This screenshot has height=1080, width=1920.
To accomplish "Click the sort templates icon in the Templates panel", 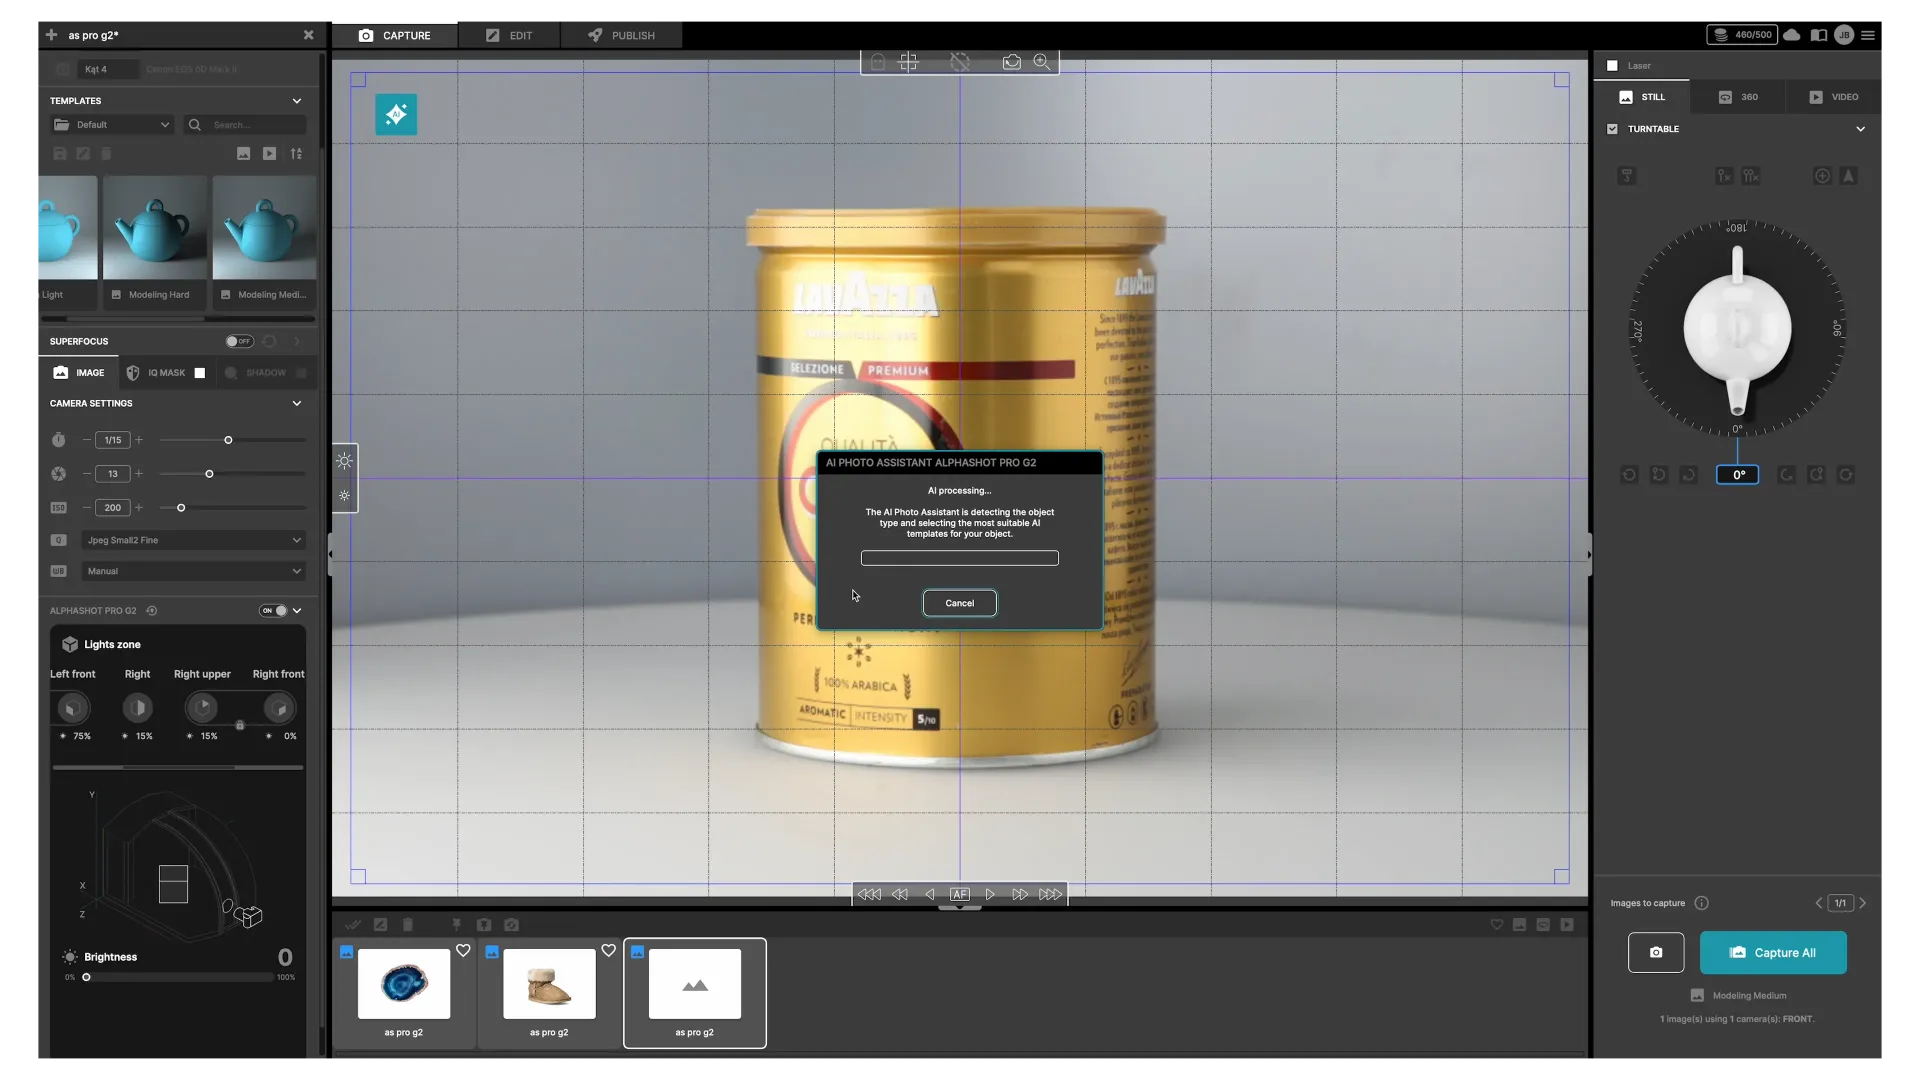I will point(296,153).
